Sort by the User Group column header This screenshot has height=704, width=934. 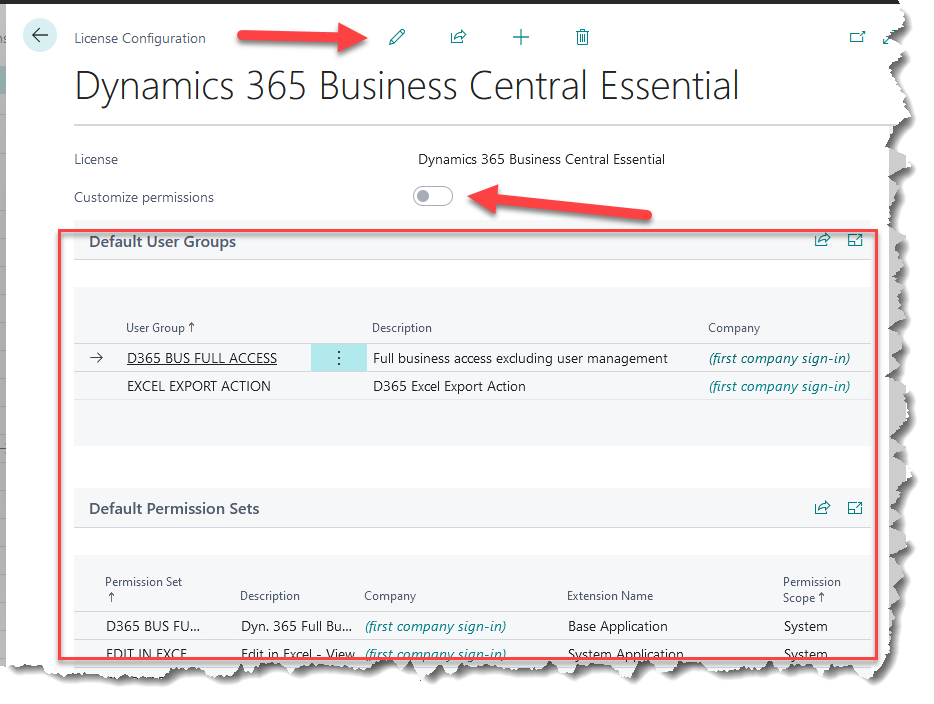[160, 328]
